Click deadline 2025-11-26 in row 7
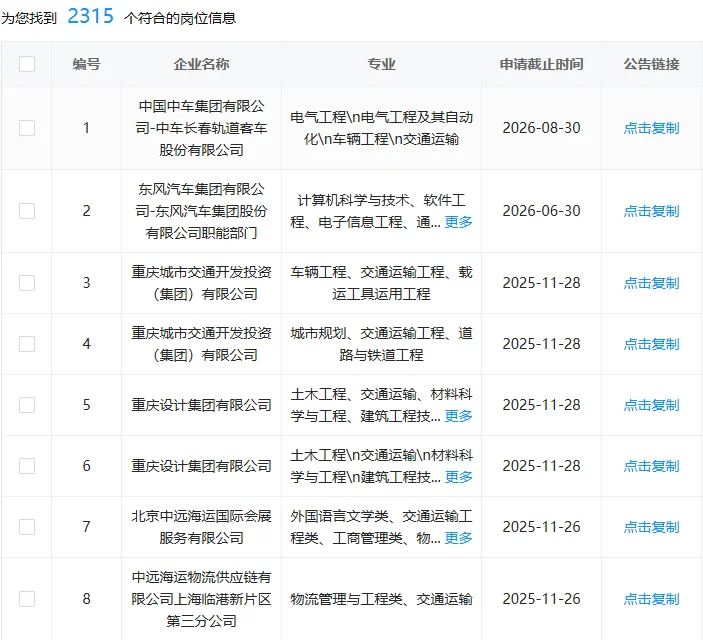 point(542,527)
